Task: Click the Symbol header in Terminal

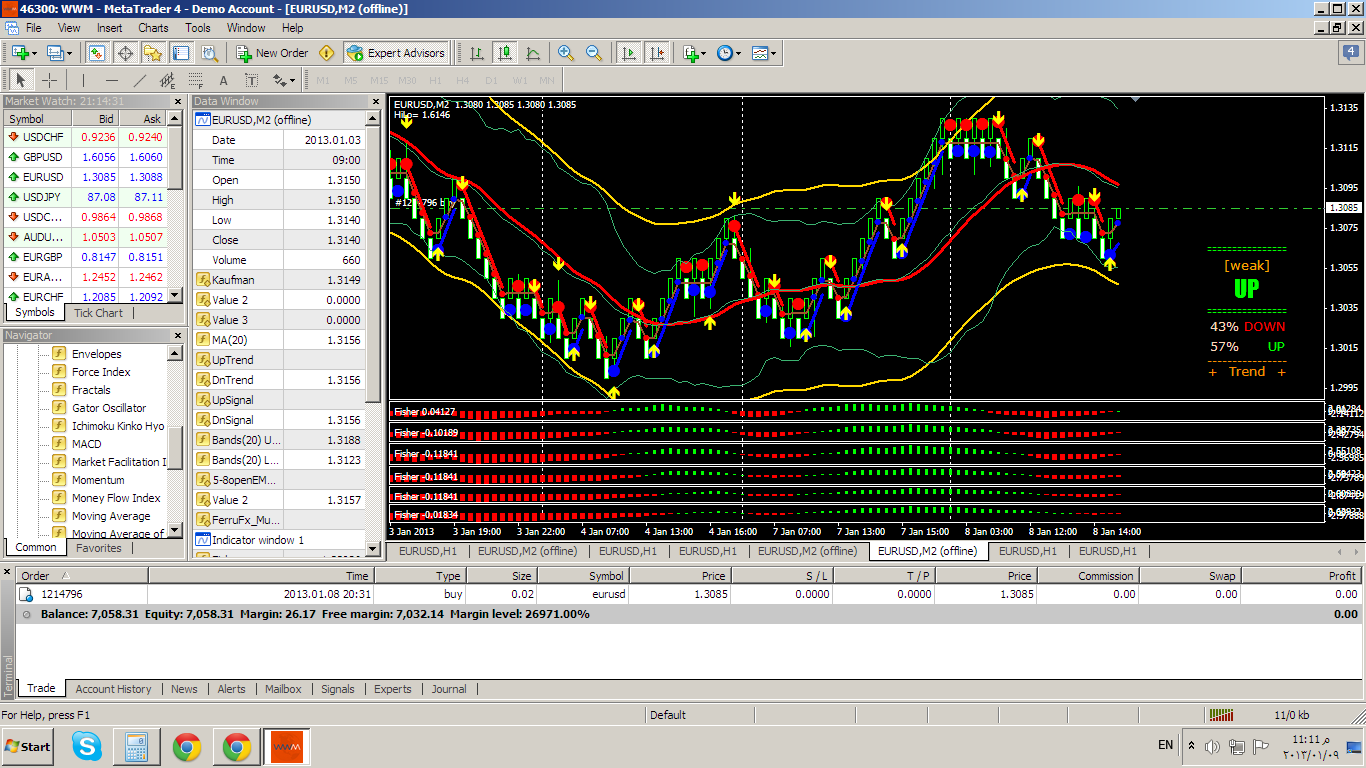Action: [x=583, y=575]
